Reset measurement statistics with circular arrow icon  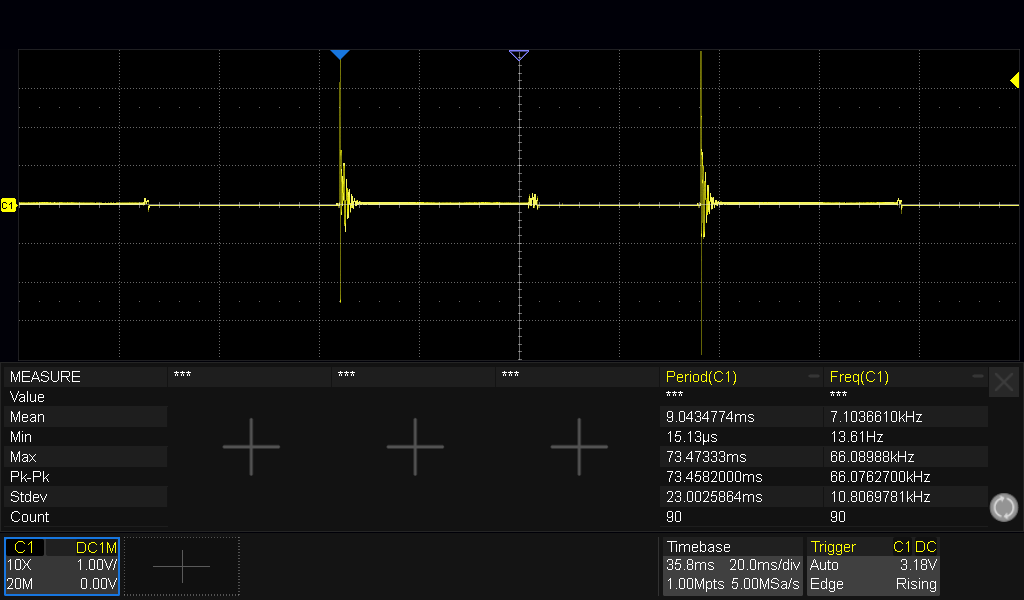(x=1003, y=507)
